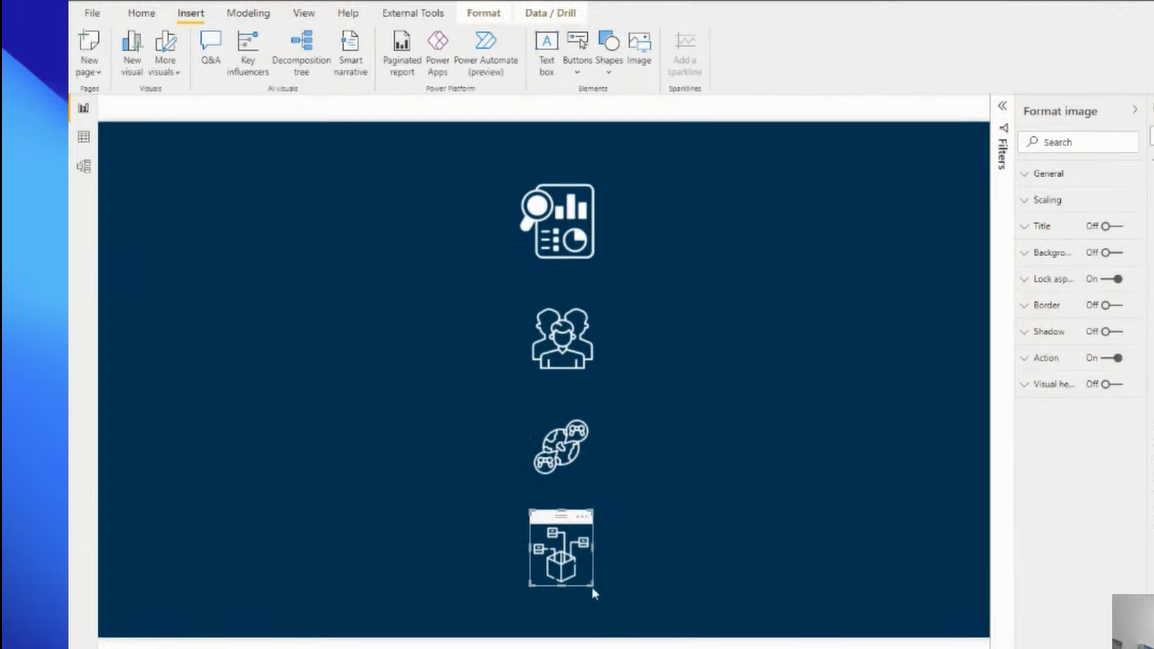Enable the Shadow switch

point(1111,331)
